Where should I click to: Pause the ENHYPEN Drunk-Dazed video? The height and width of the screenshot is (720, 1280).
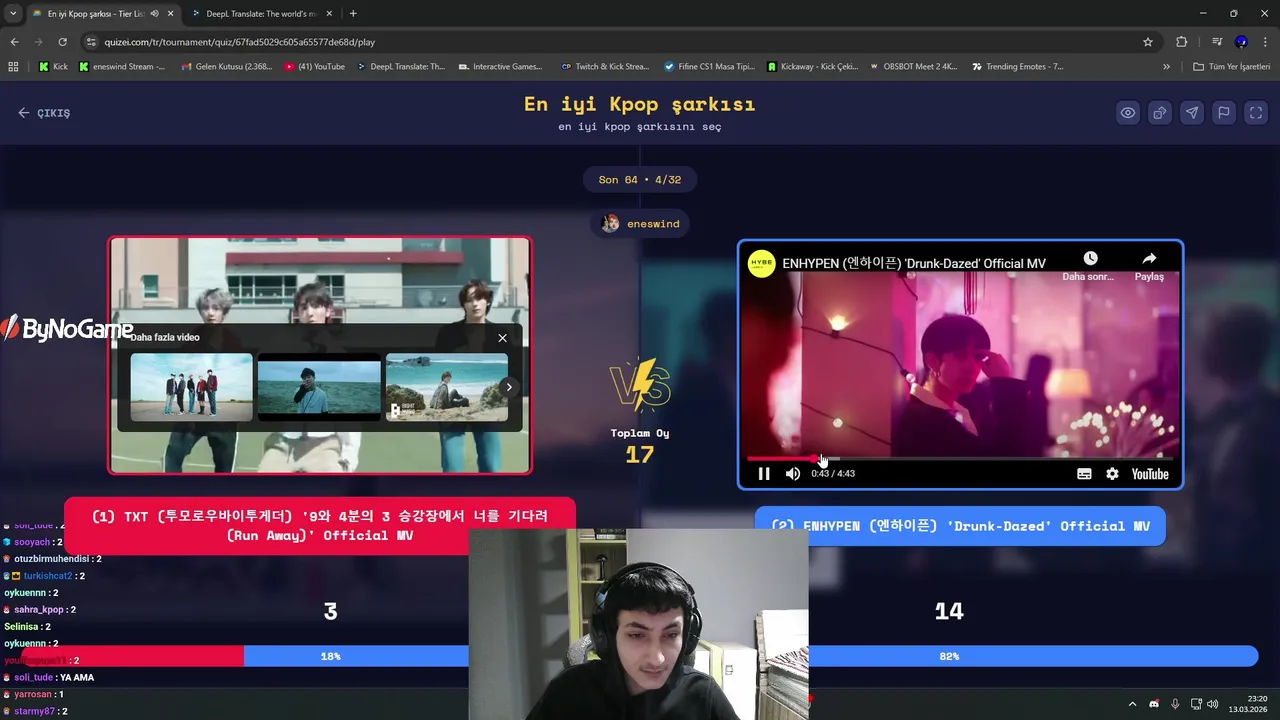point(764,474)
